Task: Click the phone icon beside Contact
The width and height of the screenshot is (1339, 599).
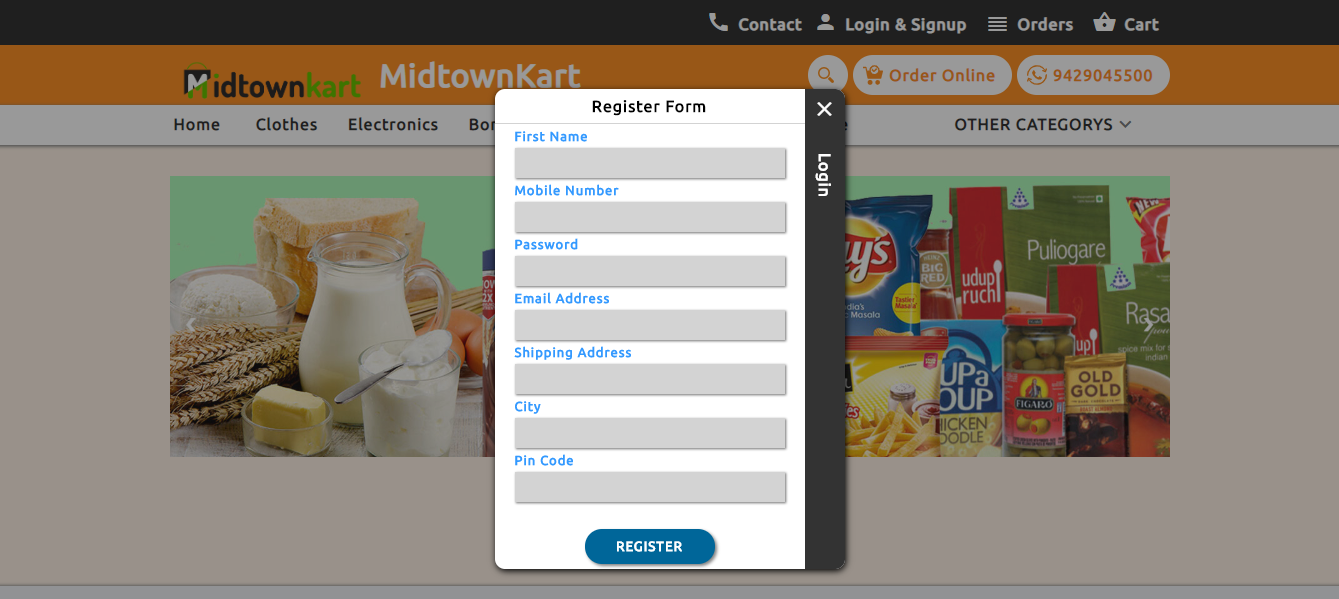Action: [x=718, y=22]
